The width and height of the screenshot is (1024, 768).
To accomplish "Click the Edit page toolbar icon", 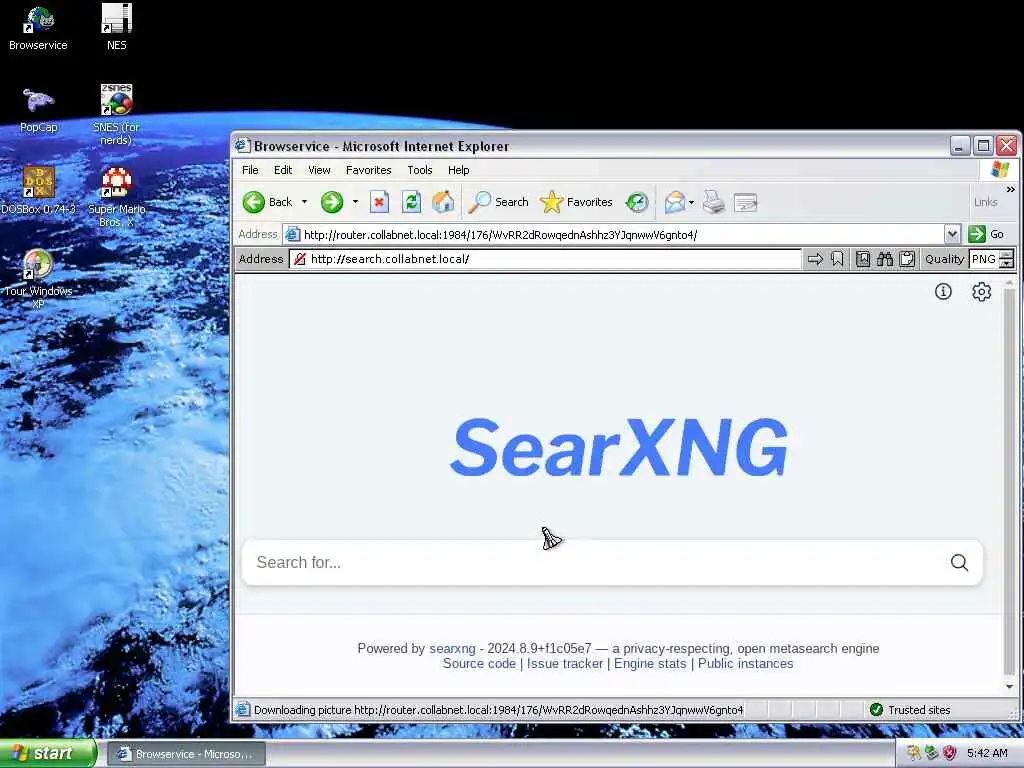I will pos(745,202).
